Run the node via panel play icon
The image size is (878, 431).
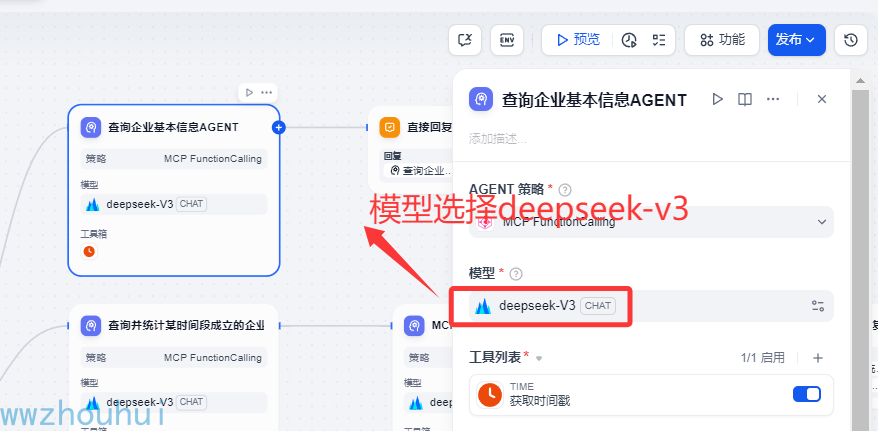click(717, 99)
